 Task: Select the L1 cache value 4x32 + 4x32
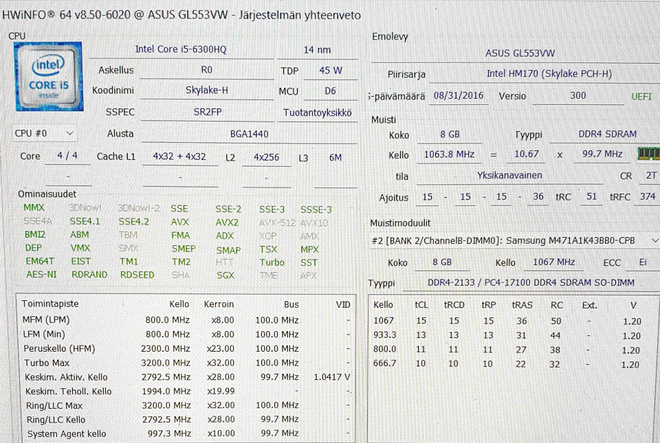[180, 157]
